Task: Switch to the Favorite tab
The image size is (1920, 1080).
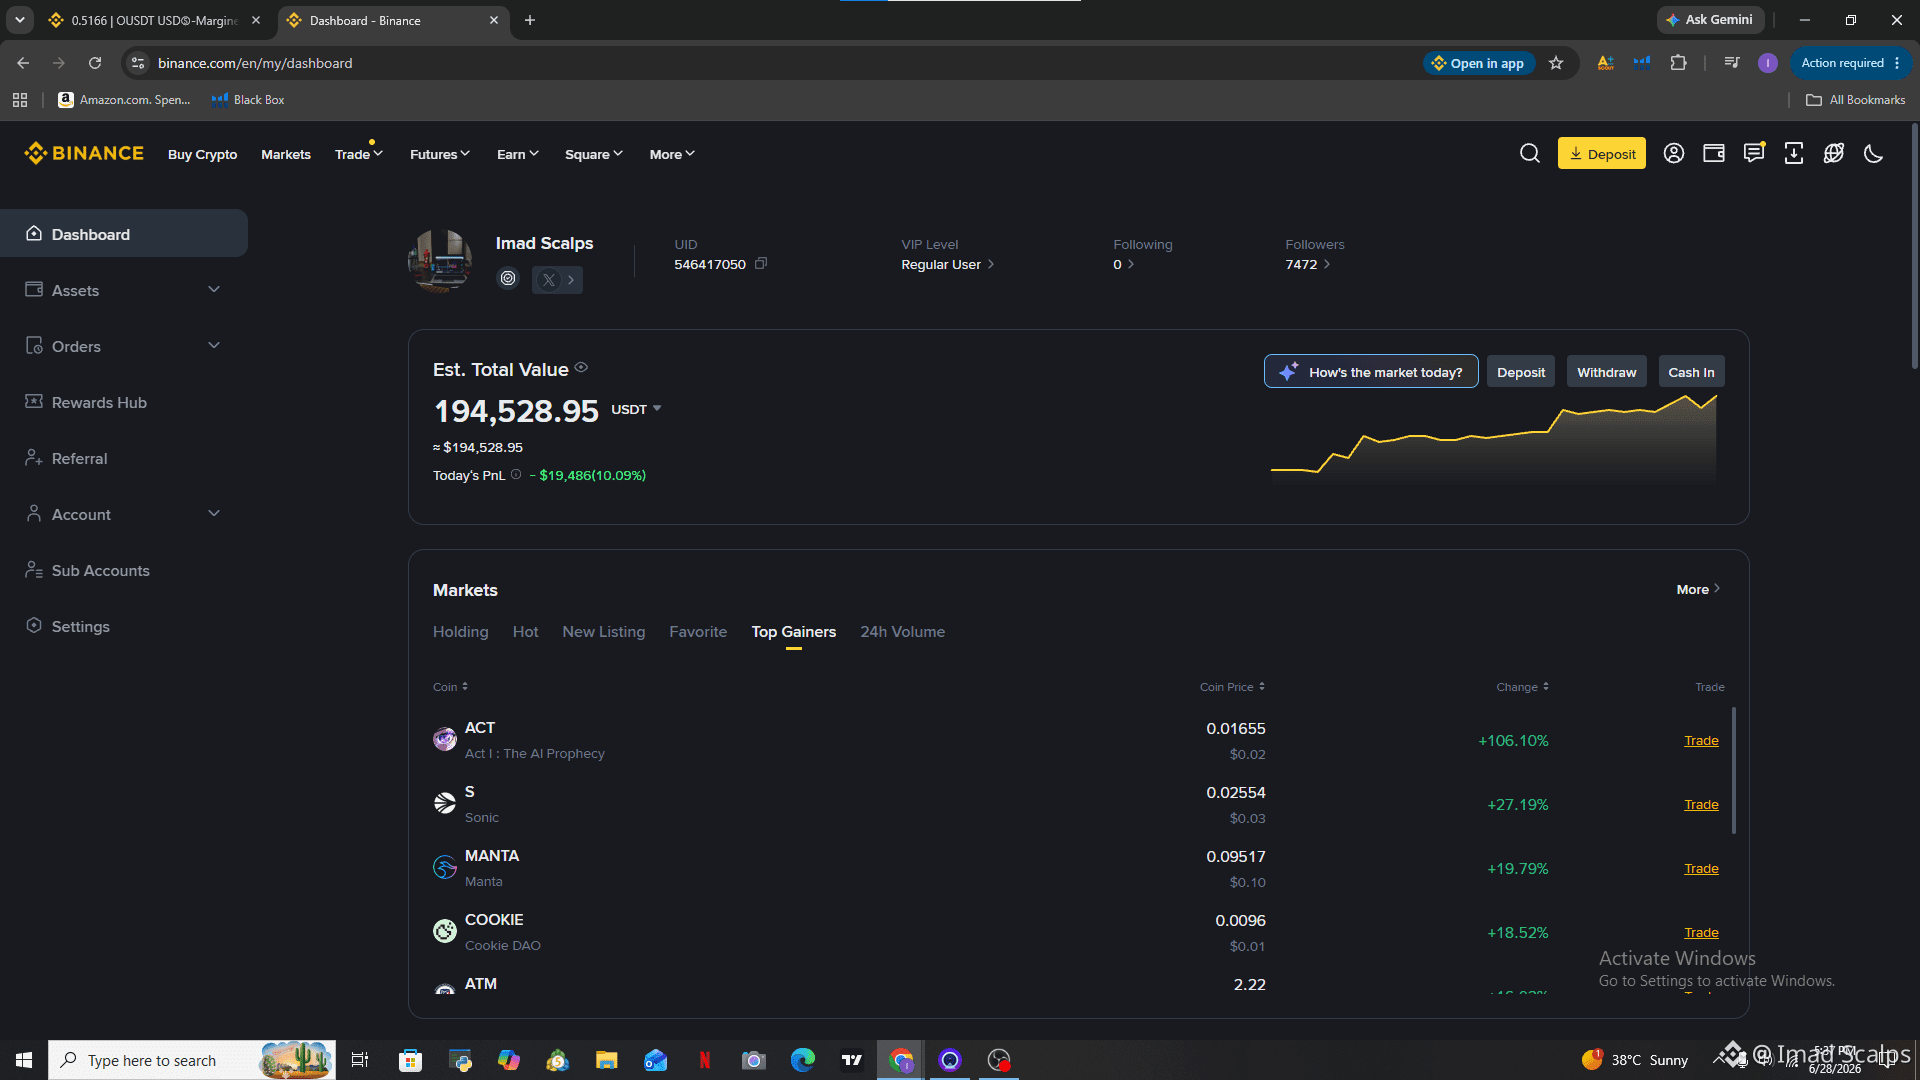Action: pyautogui.click(x=698, y=632)
